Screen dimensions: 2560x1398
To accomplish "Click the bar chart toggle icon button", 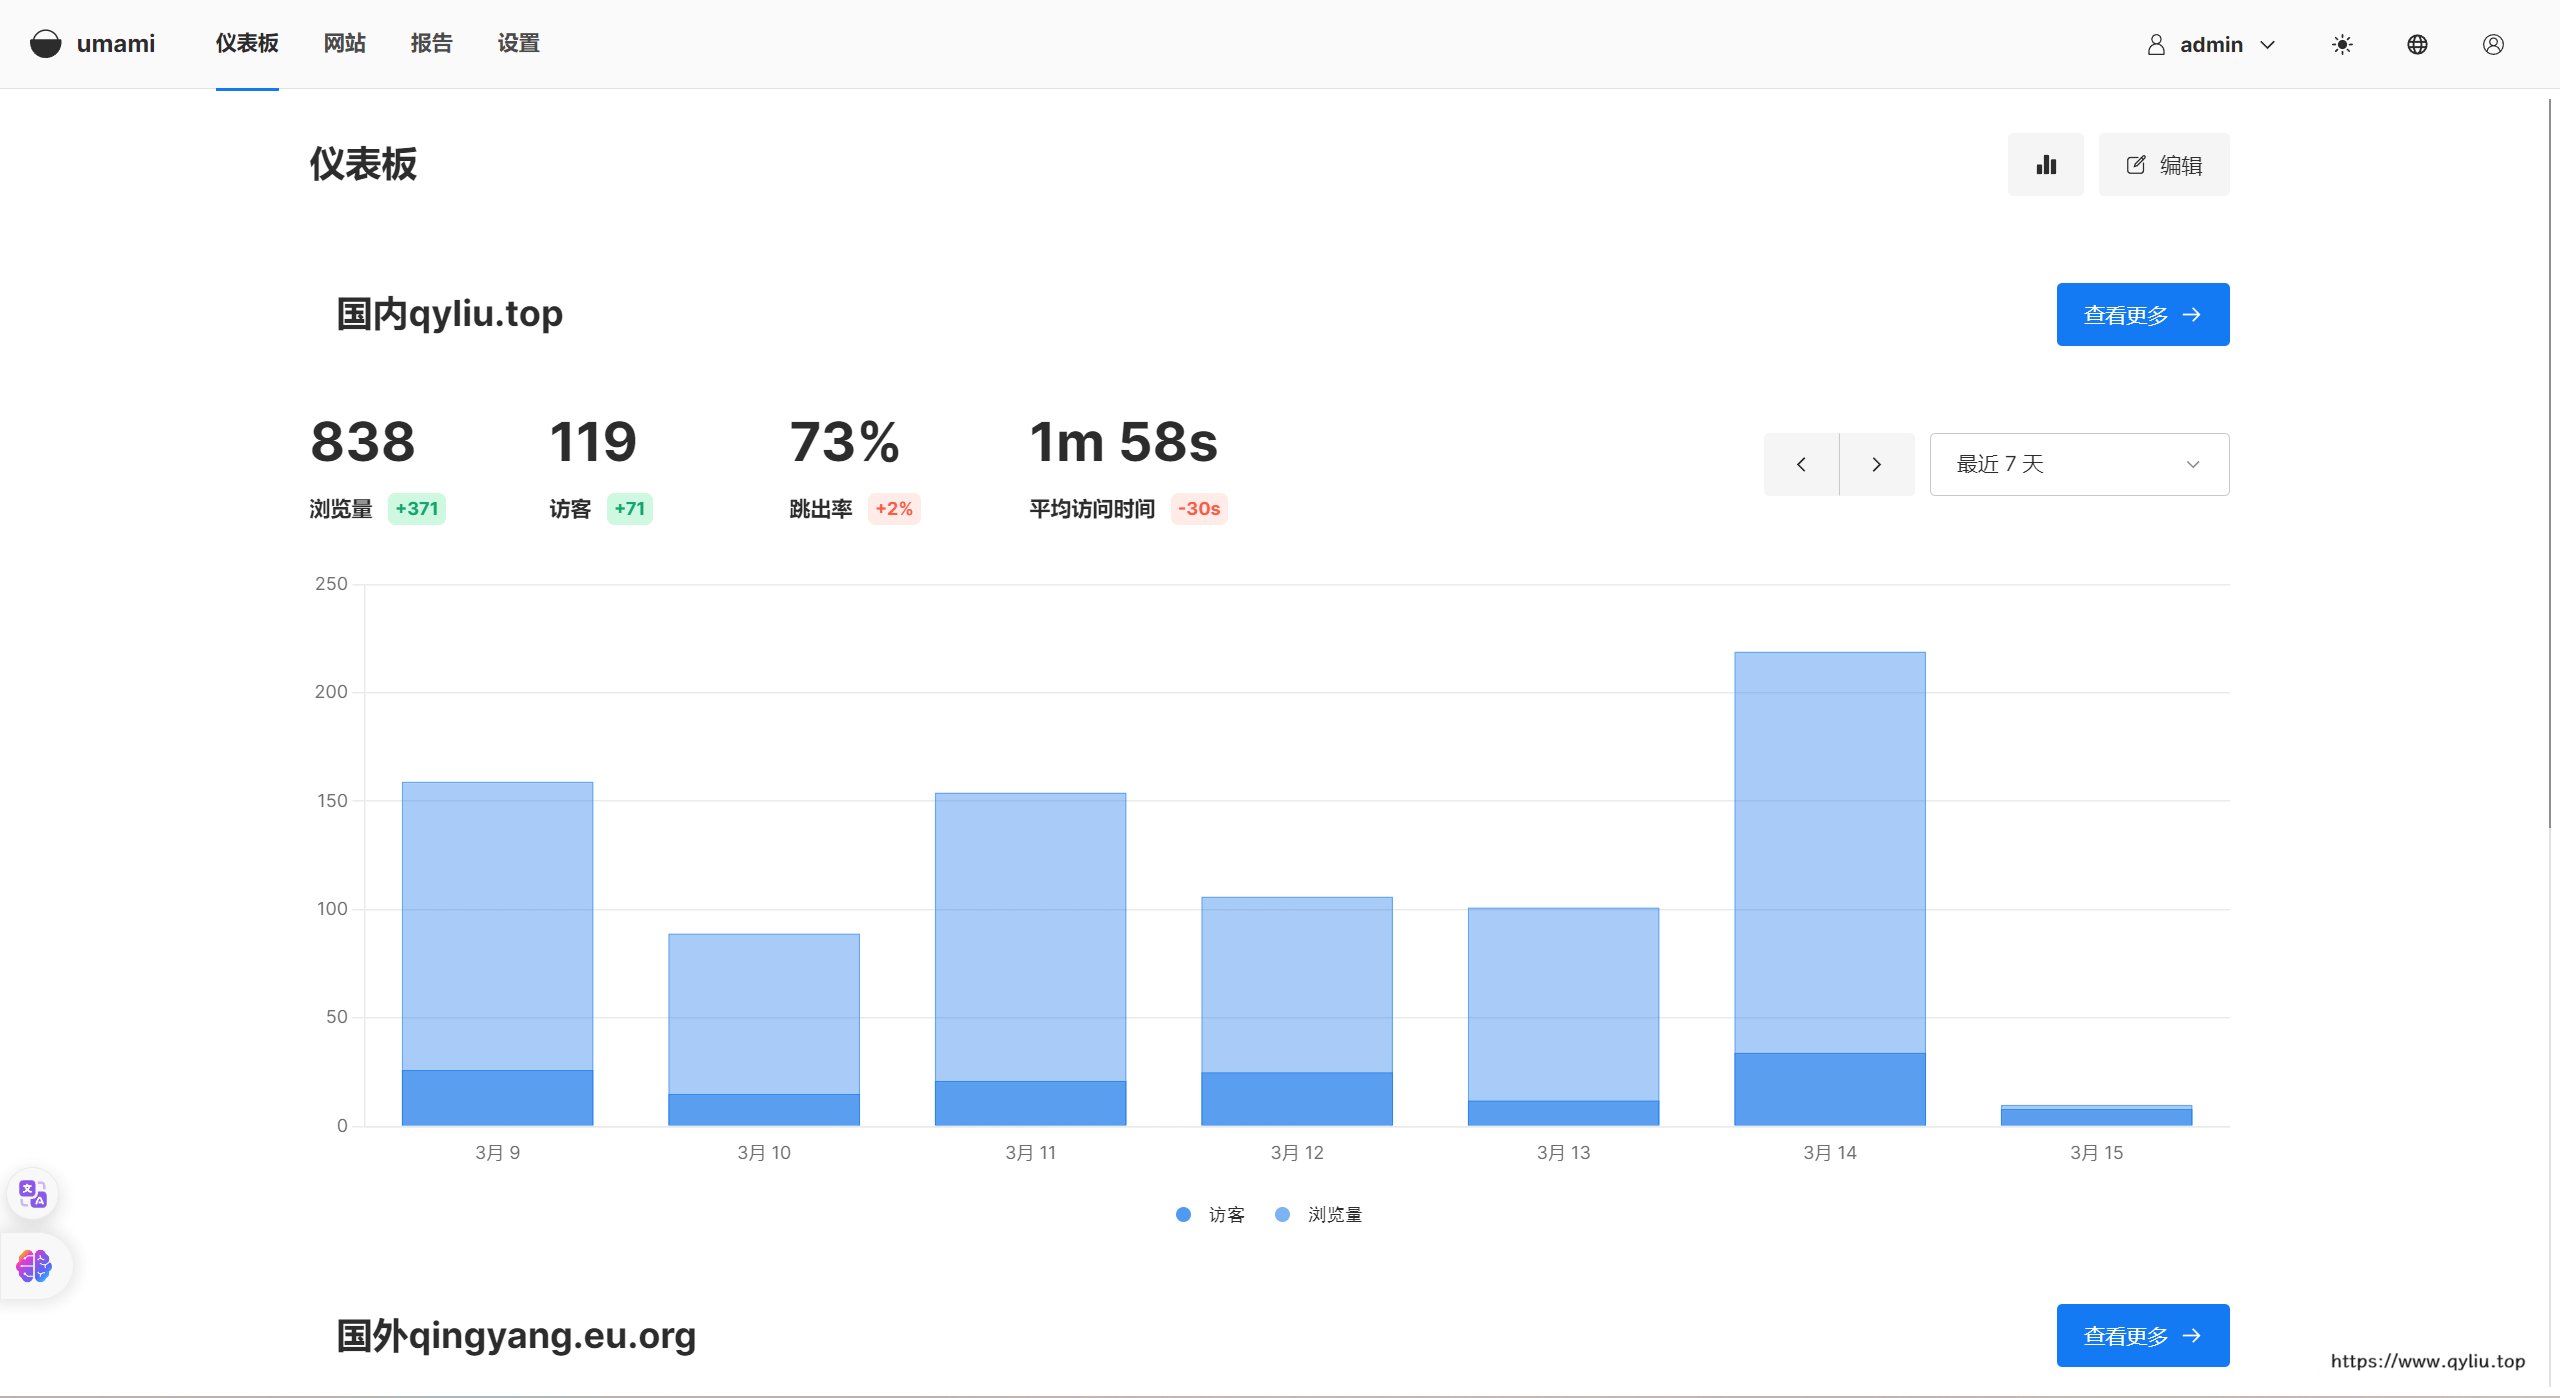I will click(x=2045, y=165).
